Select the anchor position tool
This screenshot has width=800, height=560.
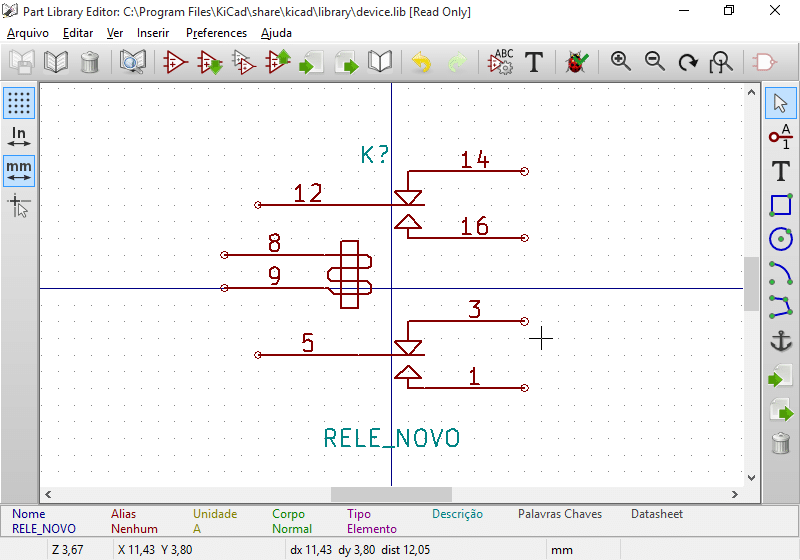pos(781,341)
